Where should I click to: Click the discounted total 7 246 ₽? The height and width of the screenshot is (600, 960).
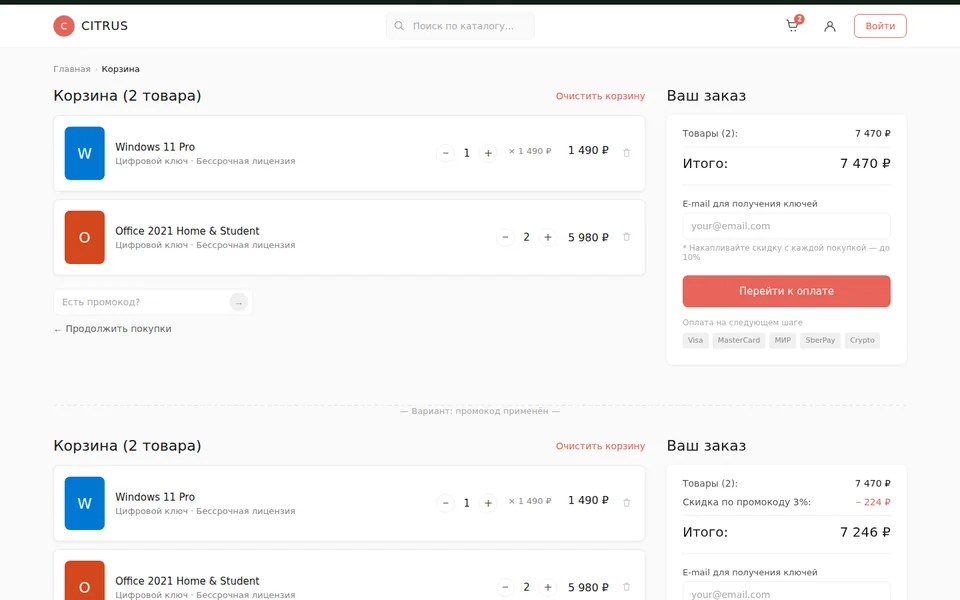[865, 532]
